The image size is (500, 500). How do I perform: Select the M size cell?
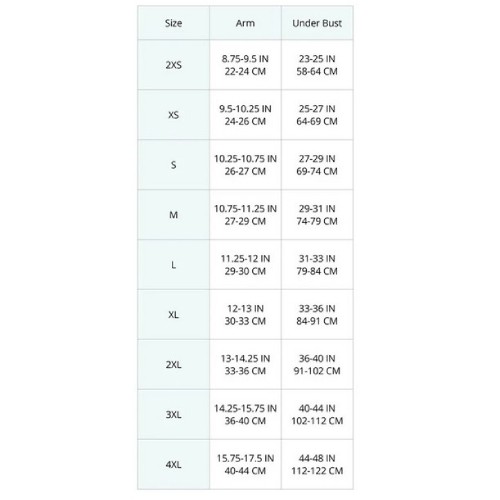pos(173,215)
